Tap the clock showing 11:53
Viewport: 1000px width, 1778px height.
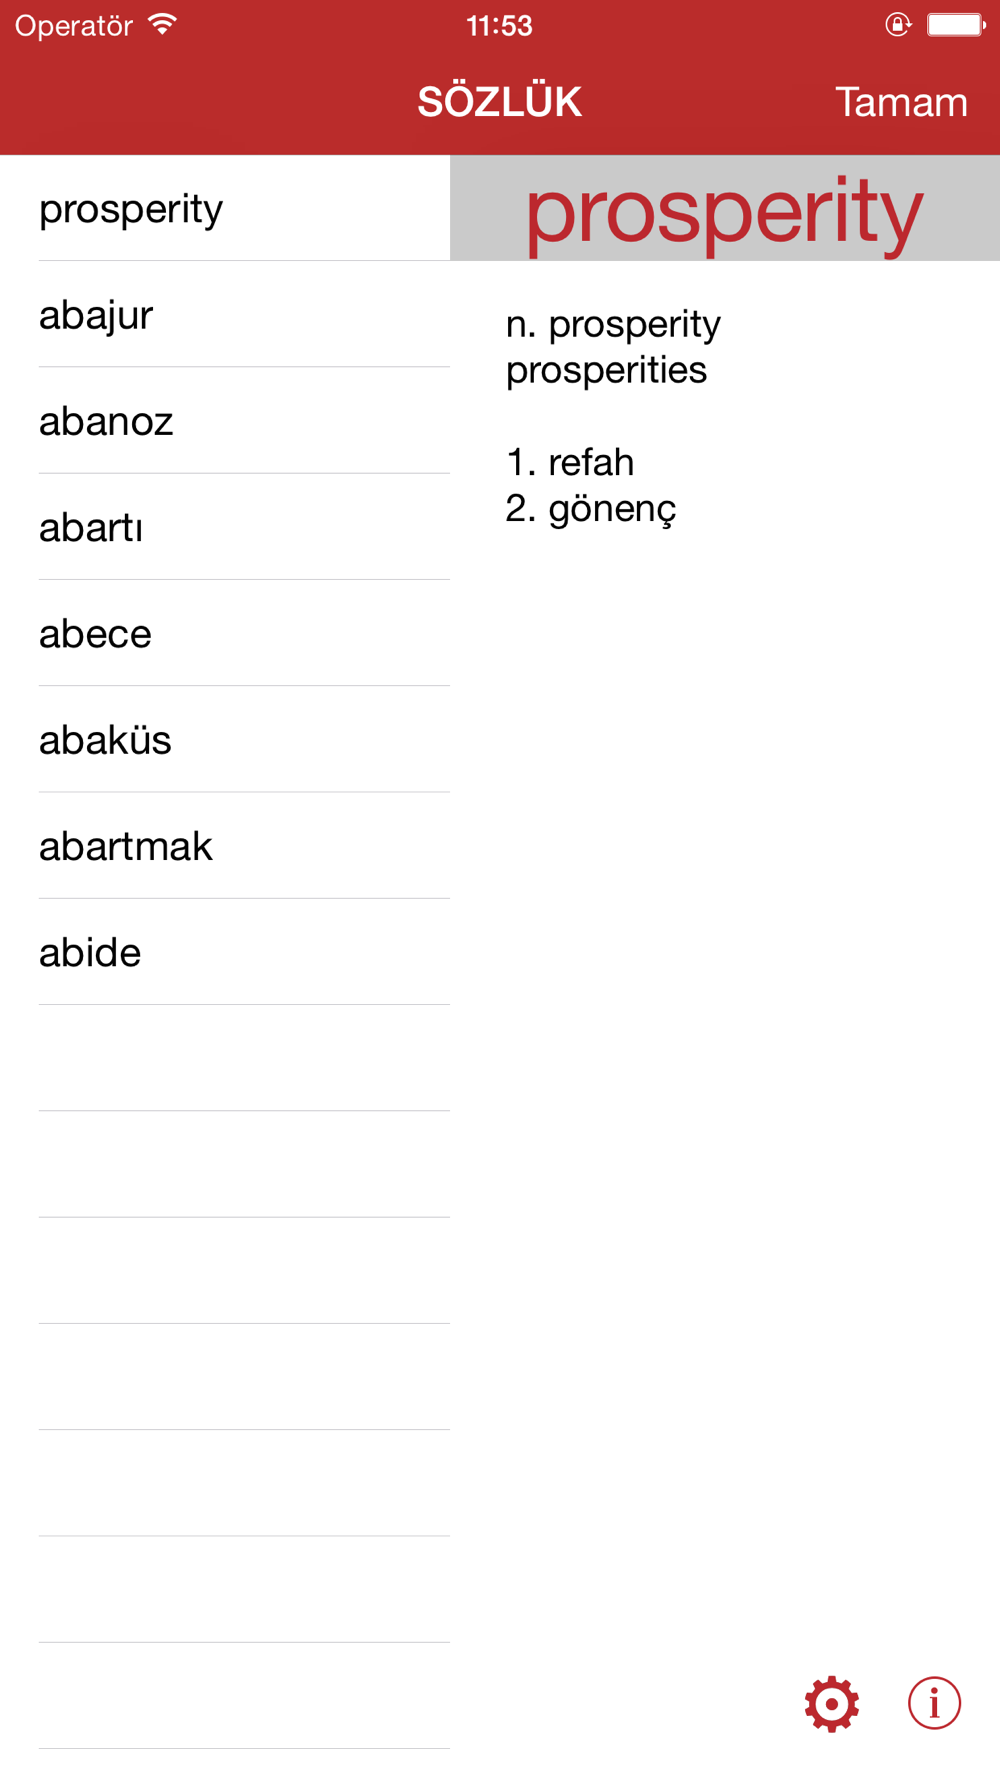pos(499,25)
